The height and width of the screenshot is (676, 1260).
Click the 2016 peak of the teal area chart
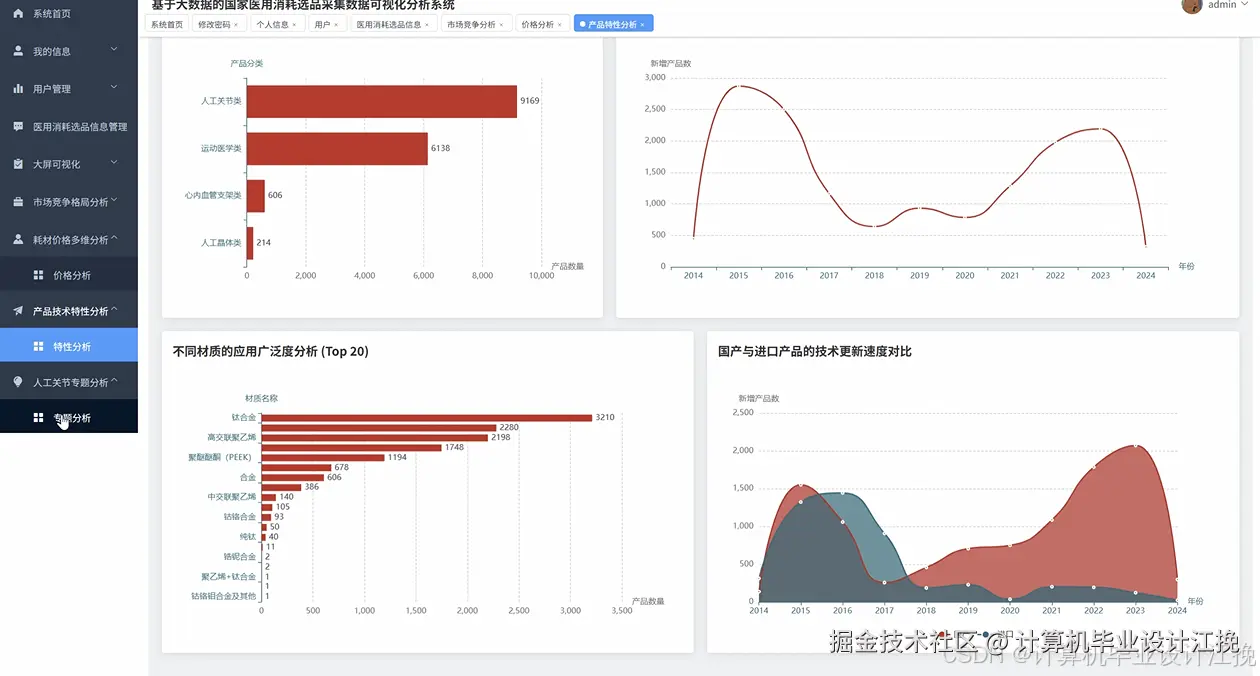(842, 493)
